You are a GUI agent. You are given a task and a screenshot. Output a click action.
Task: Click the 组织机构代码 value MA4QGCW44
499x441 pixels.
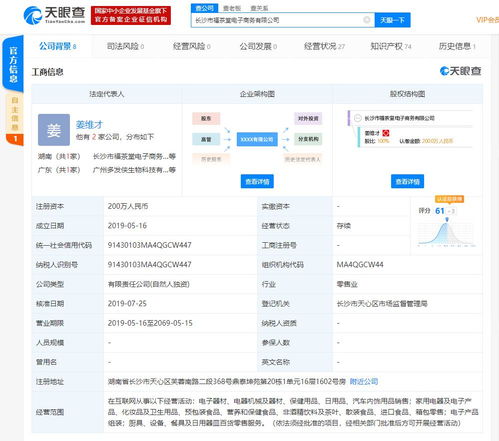point(360,265)
